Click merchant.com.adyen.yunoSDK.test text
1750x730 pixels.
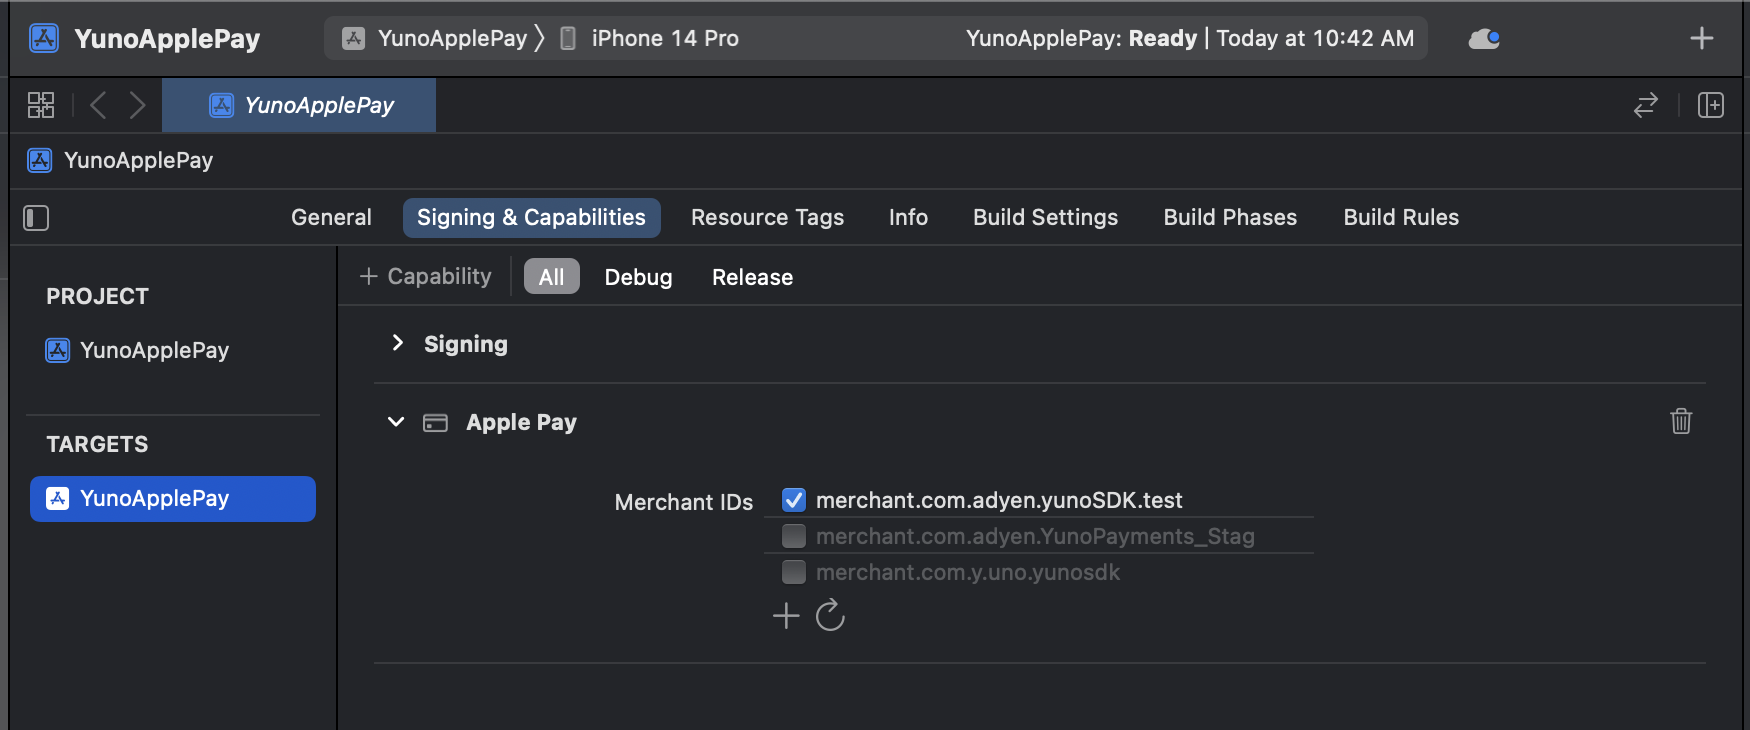pos(999,500)
